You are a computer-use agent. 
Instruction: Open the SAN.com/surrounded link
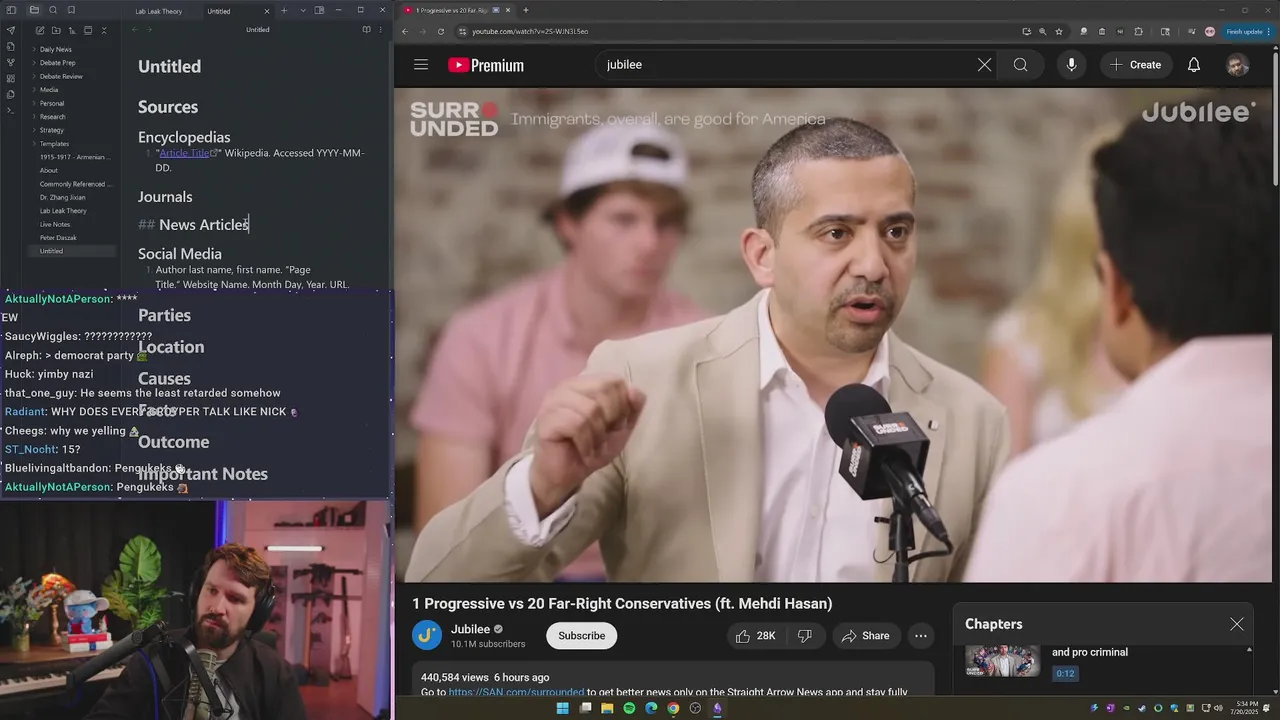[x=516, y=692]
